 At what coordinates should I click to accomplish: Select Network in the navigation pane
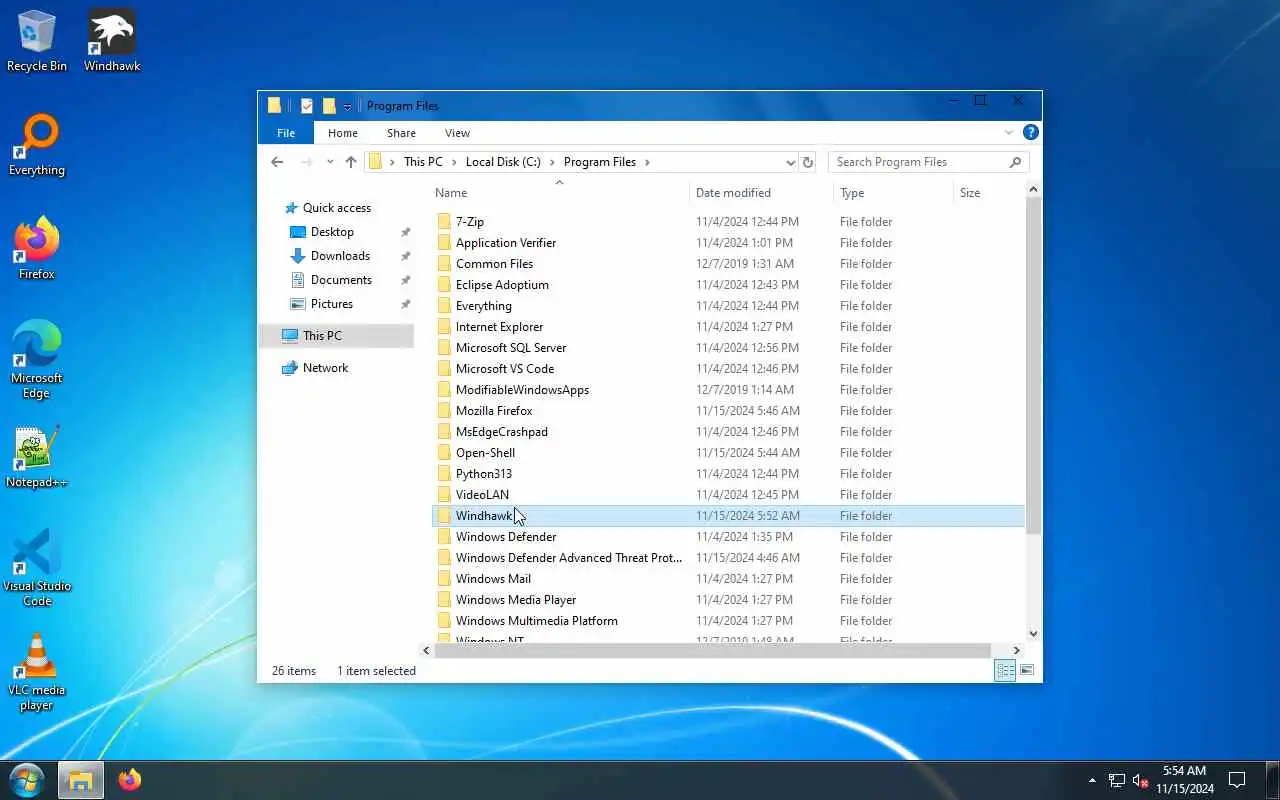pos(325,368)
